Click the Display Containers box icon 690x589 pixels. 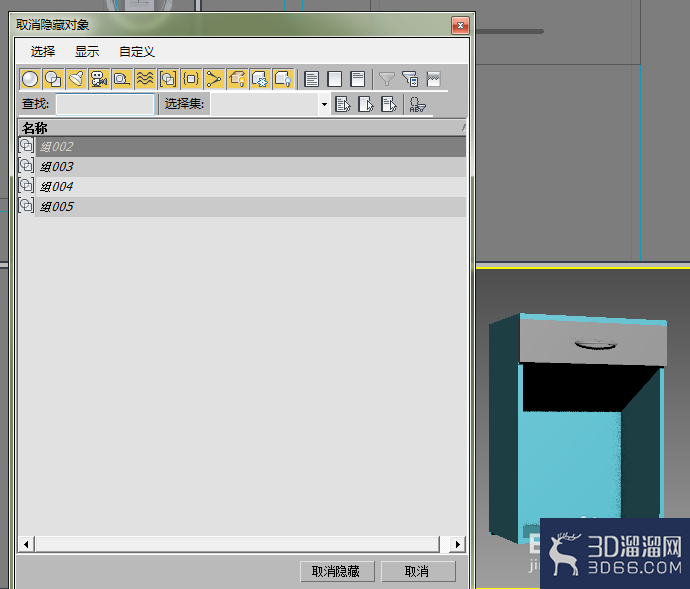pyautogui.click(x=237, y=79)
